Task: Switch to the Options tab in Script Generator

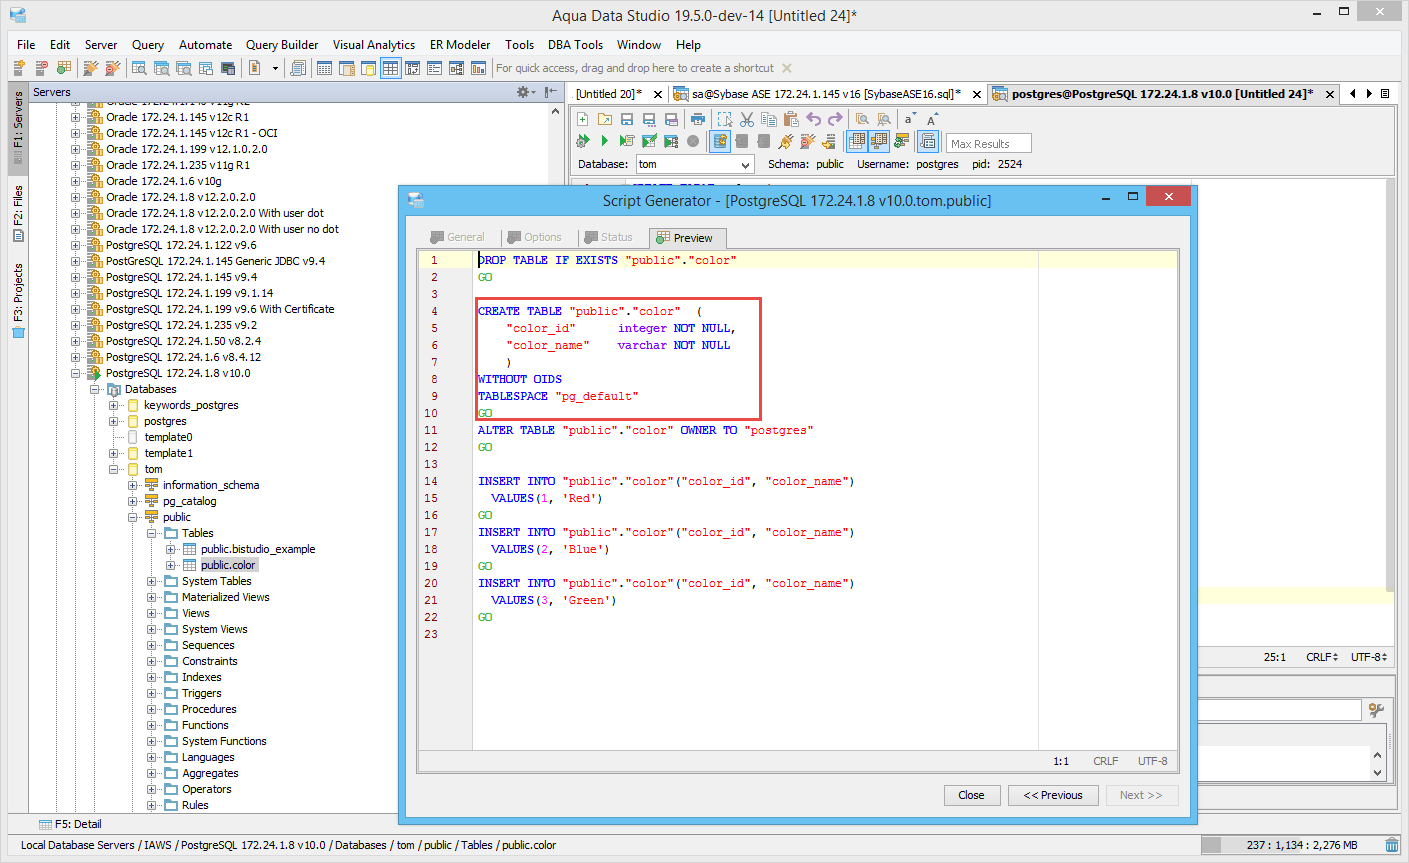Action: (x=534, y=237)
